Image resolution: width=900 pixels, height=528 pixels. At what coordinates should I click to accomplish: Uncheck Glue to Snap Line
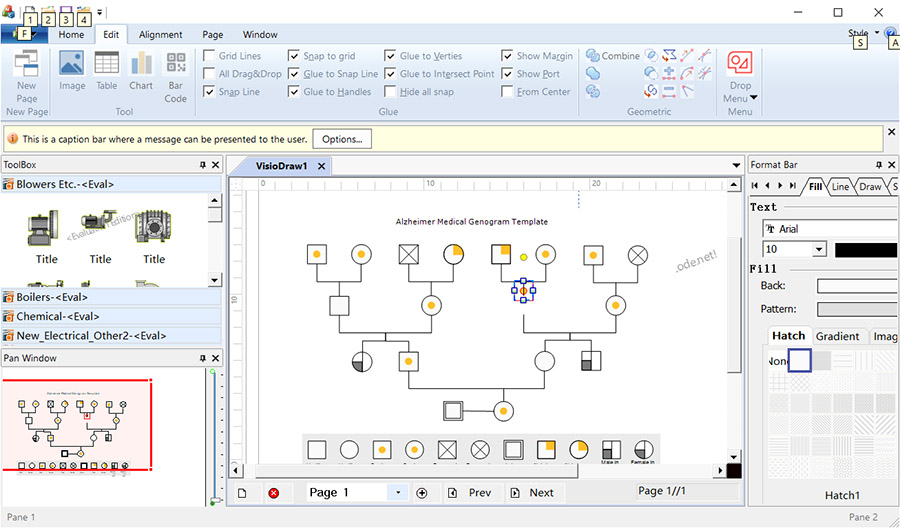[294, 73]
